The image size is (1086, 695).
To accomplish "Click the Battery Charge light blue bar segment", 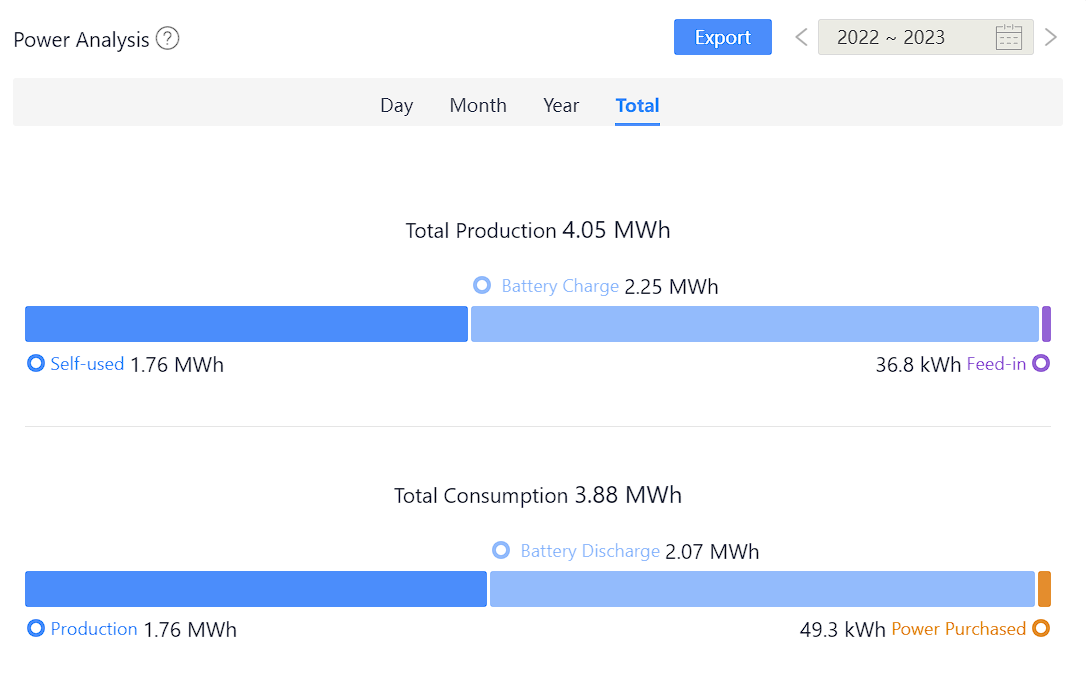I will [x=755, y=324].
